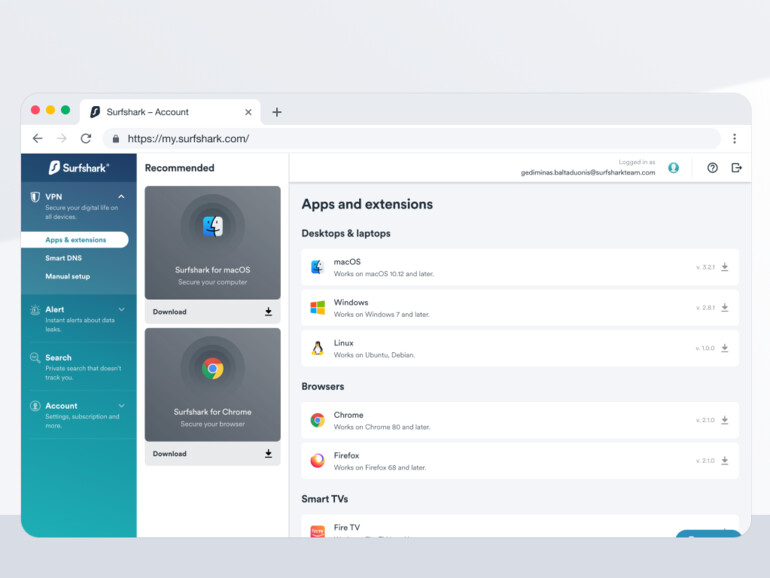Viewport: 770px width, 578px height.
Task: Download the Firefox extension from its row
Action: 725,461
